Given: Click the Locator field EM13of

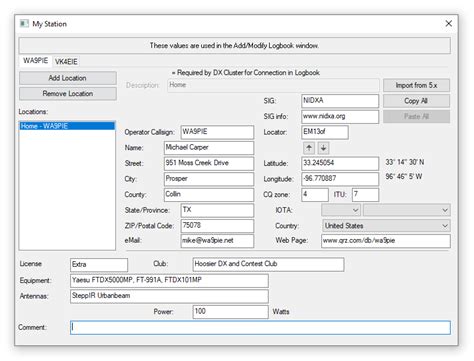Looking at the screenshot, I should click(x=325, y=132).
